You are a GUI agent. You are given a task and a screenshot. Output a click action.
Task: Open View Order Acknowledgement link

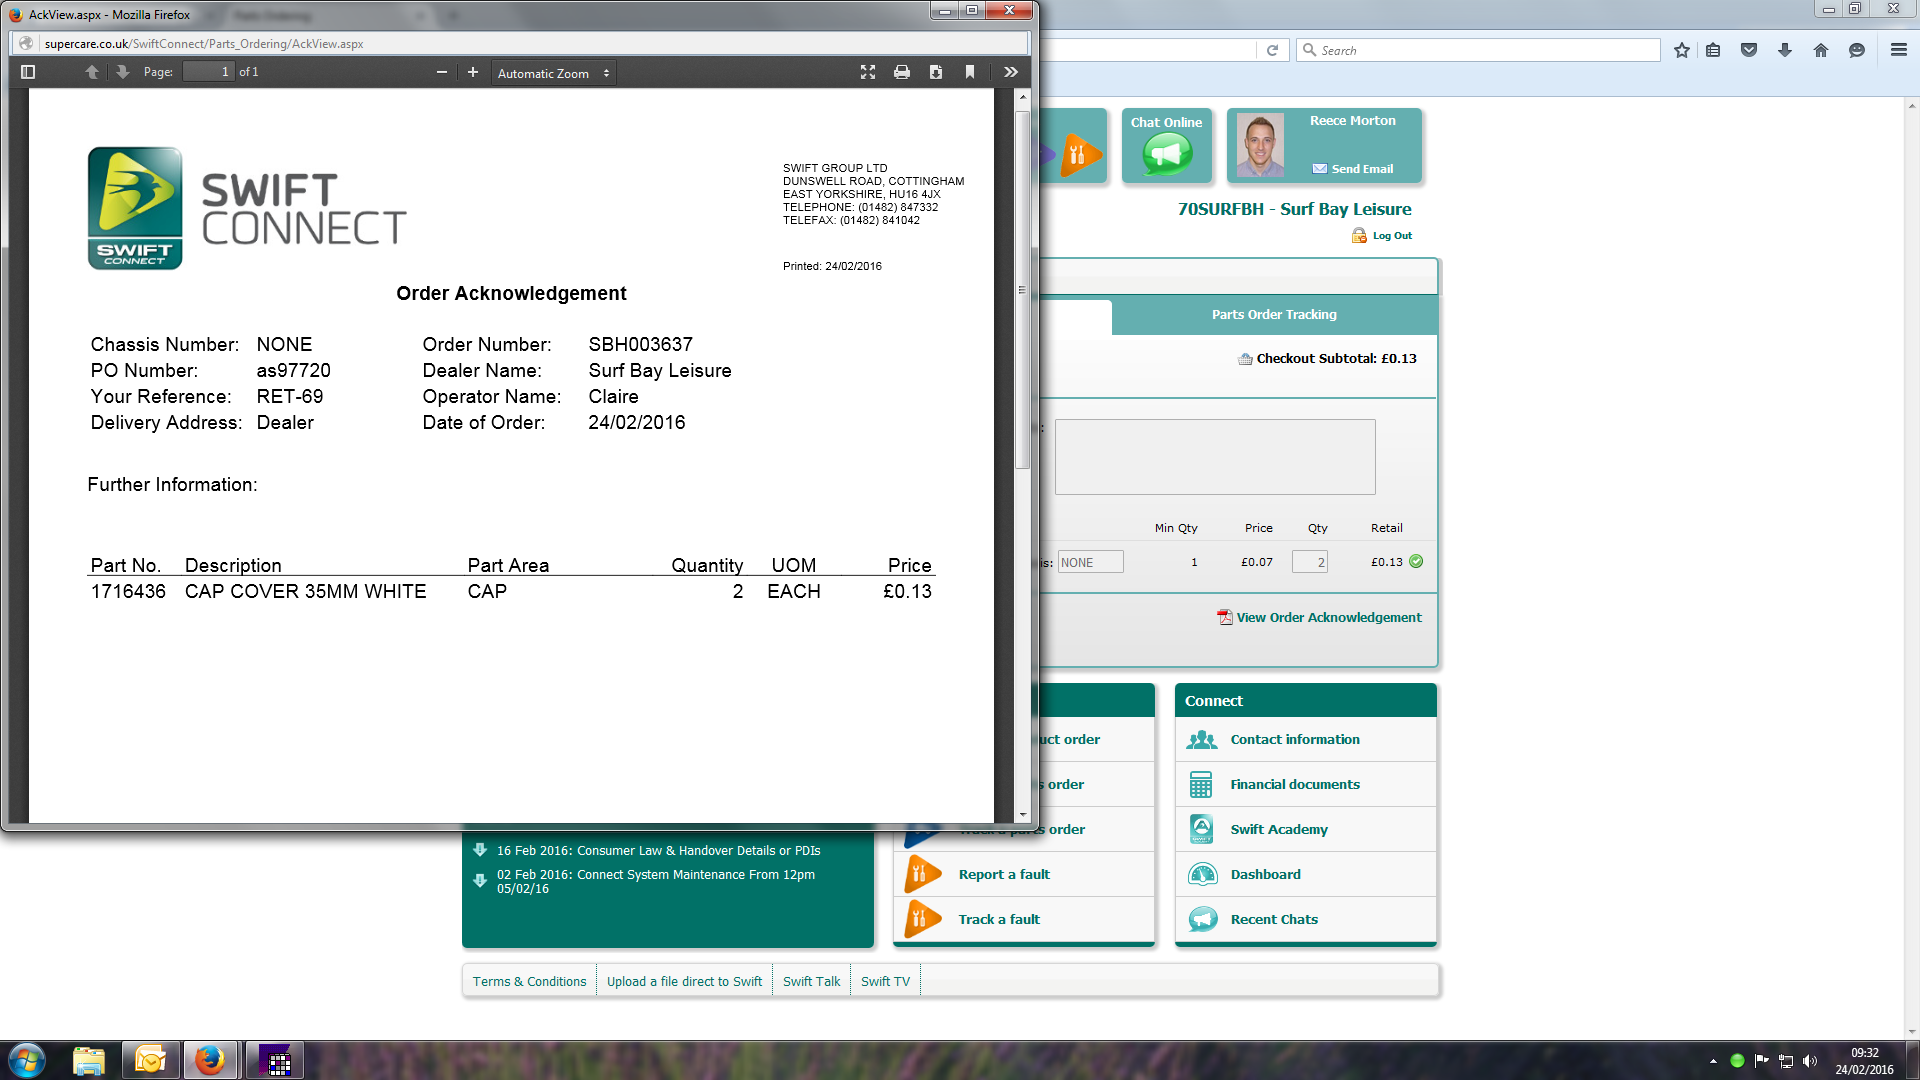[1328, 617]
